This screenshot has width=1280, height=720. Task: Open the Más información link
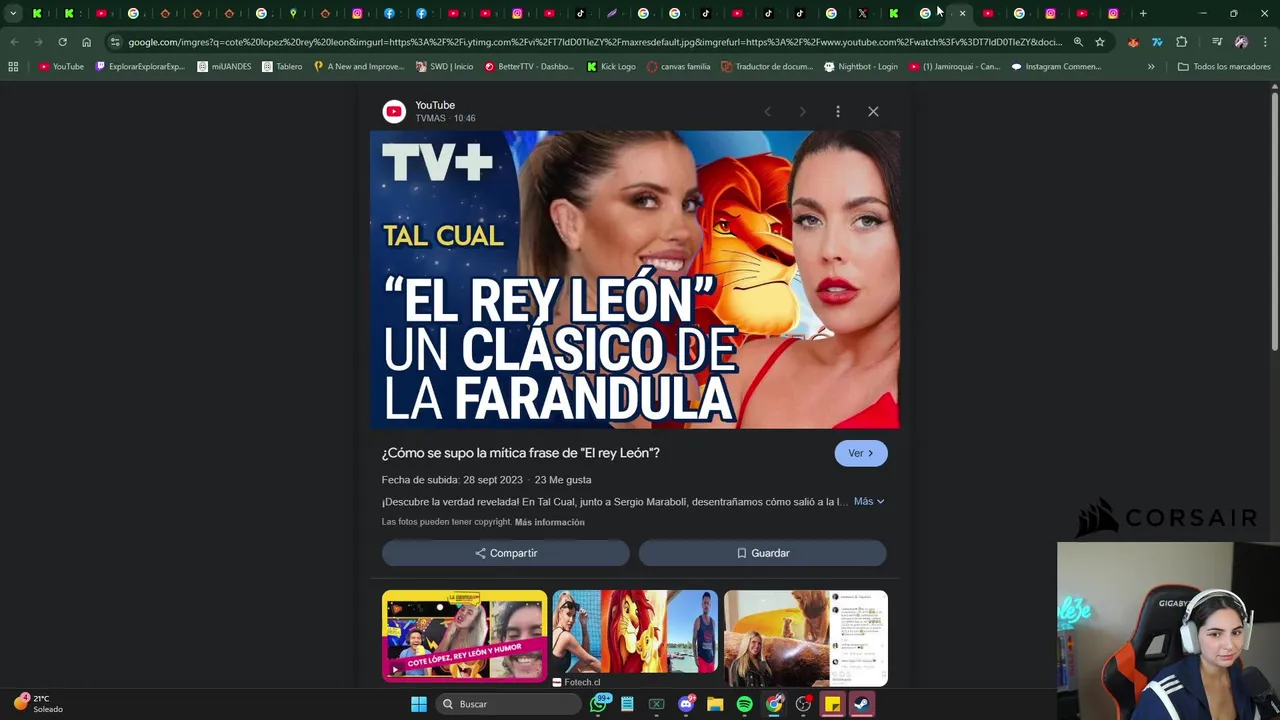point(549,522)
